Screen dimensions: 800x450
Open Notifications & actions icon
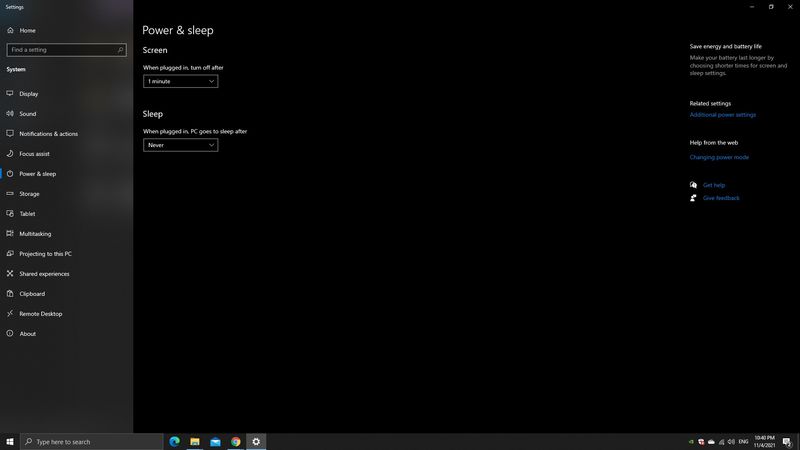click(x=10, y=133)
